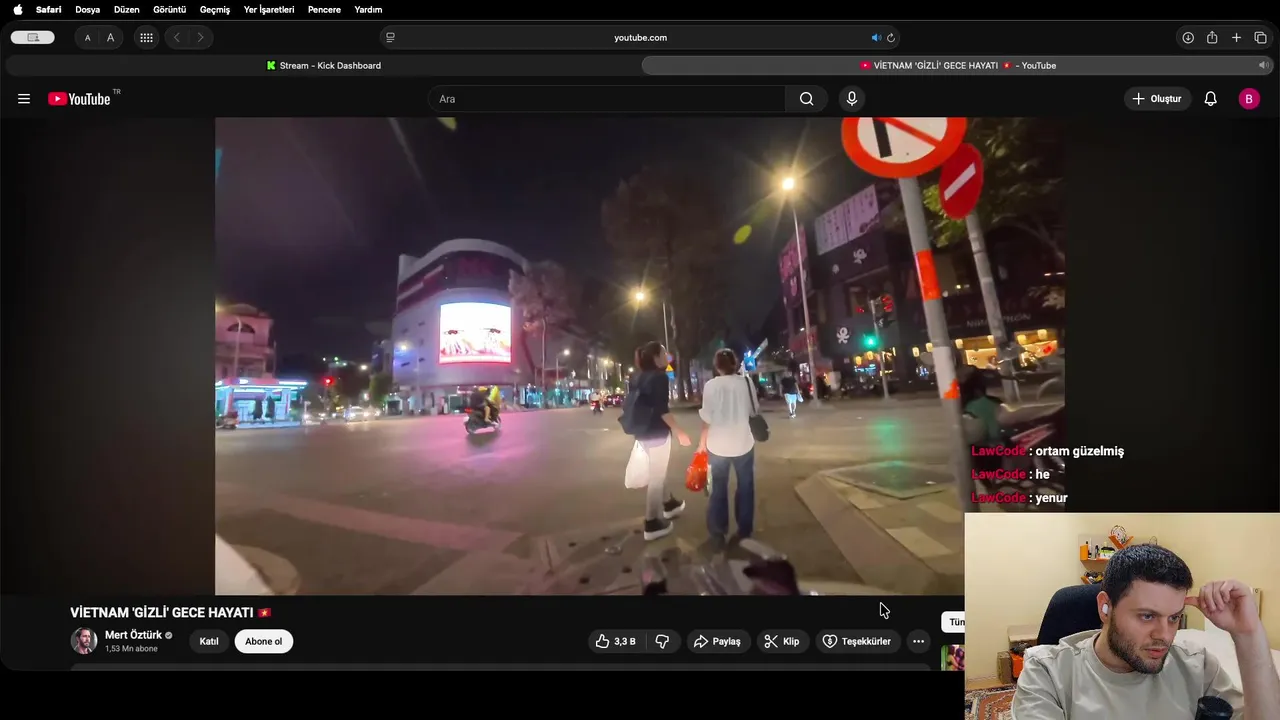This screenshot has width=1280, height=720.
Task: Show Safari downloads
Action: [x=1188, y=38]
